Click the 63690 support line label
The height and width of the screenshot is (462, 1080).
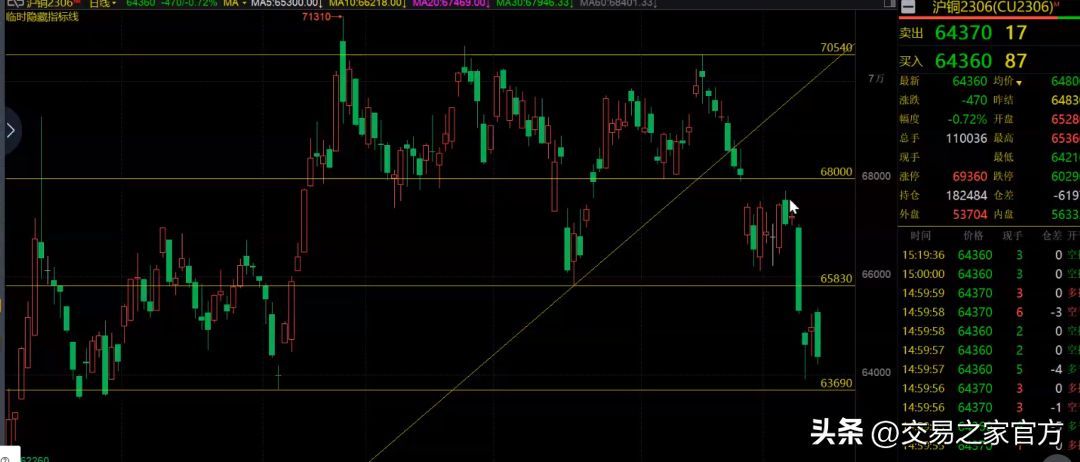tap(836, 383)
